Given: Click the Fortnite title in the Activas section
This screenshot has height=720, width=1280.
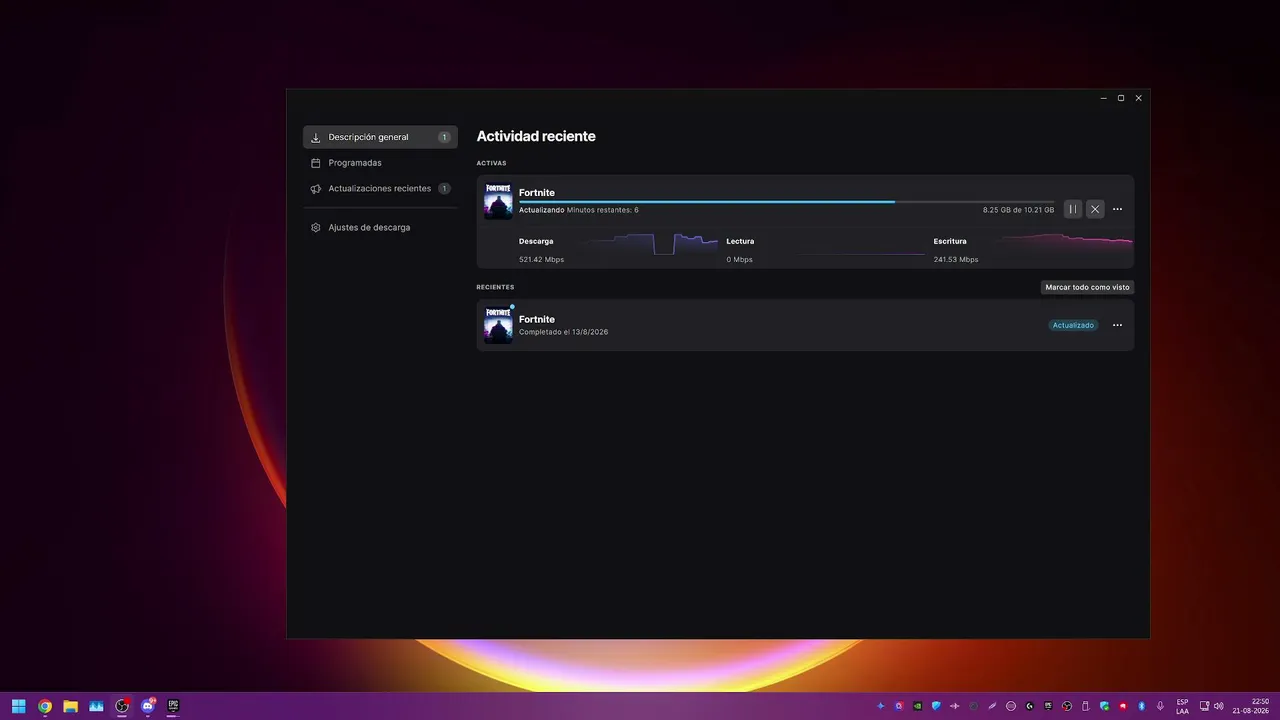Looking at the screenshot, I should 537,192.
